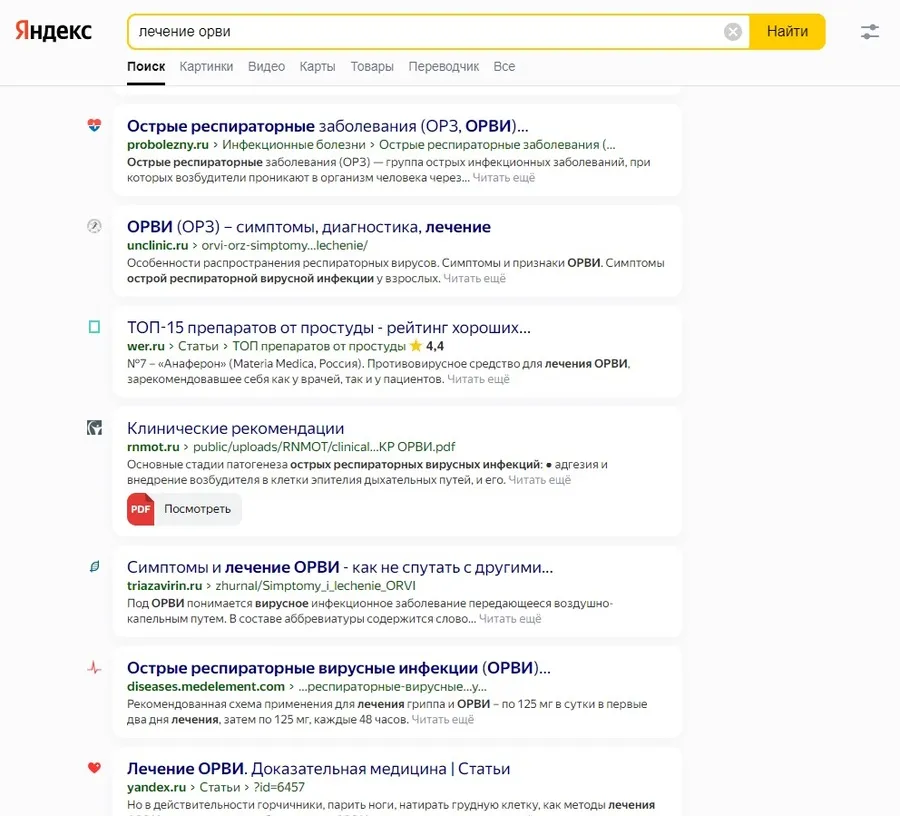Click Читать ещё in medelement snippet
The image size is (900, 816).
pyautogui.click(x=443, y=720)
